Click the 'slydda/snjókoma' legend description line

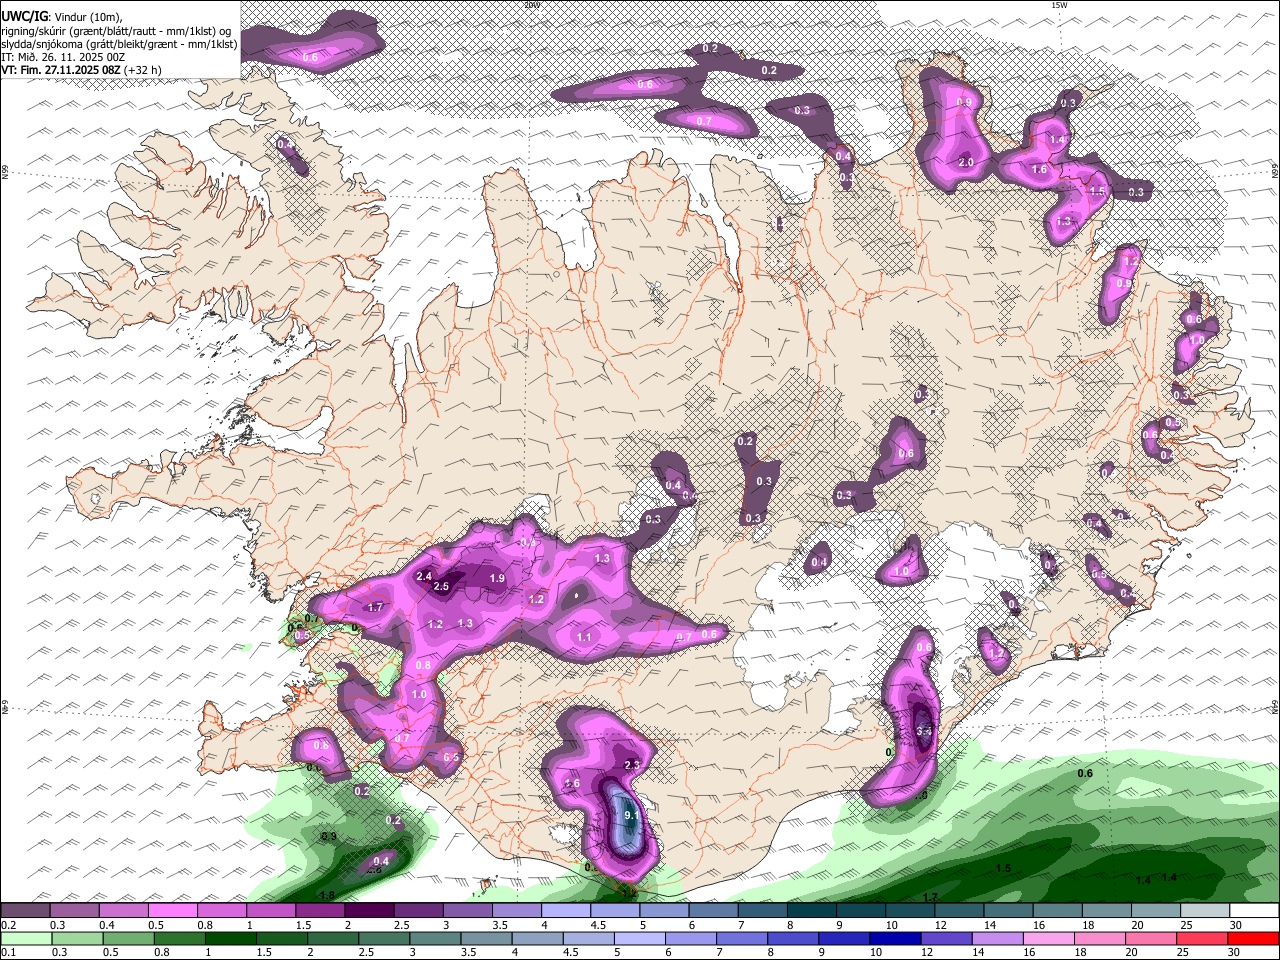tap(119, 44)
